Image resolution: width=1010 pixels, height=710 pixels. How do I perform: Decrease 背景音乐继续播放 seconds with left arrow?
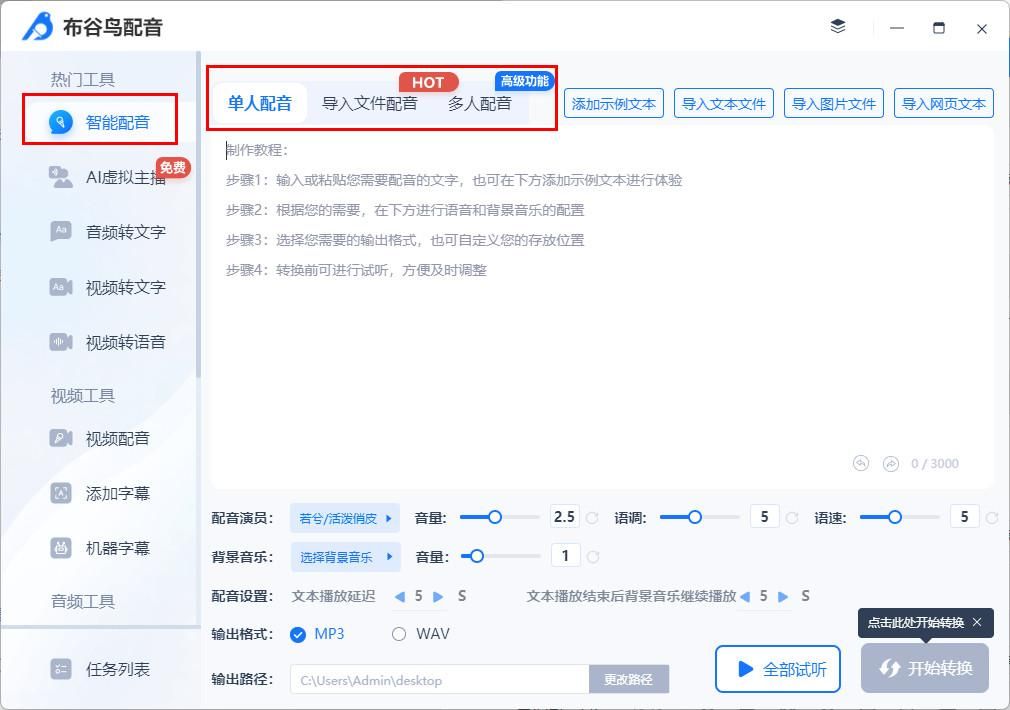[745, 596]
